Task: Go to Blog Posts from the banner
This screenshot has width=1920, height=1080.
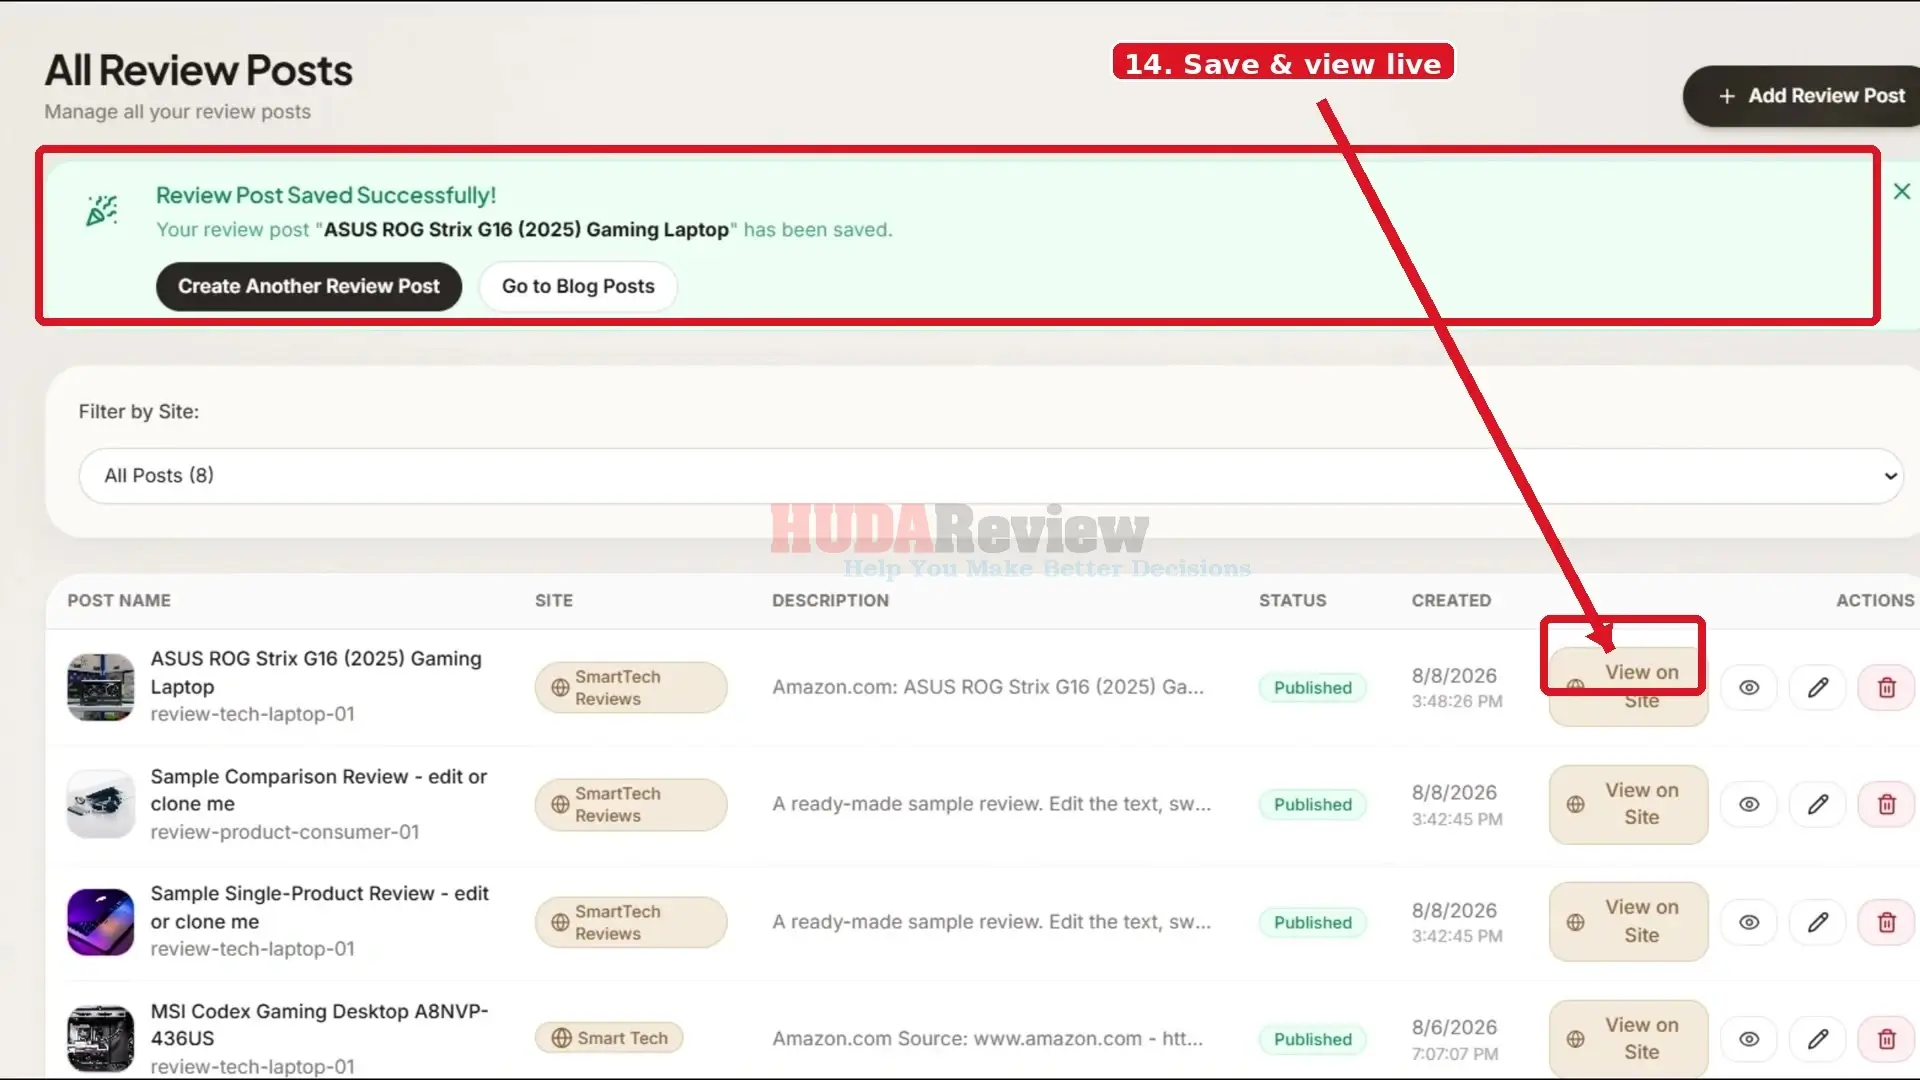Action: 578,286
